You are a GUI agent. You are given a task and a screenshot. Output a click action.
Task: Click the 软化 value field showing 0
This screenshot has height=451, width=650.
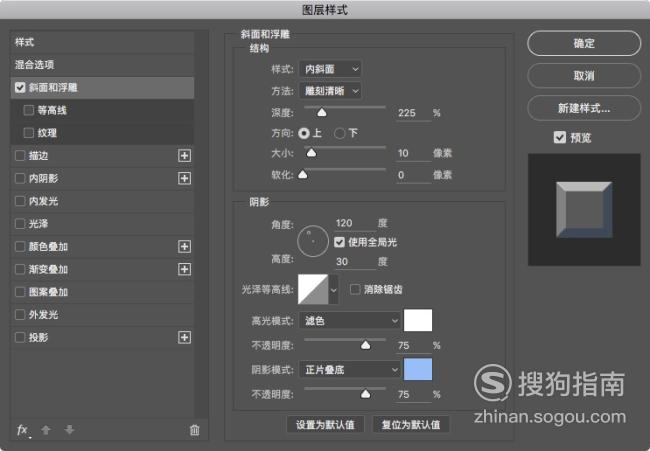pos(413,175)
